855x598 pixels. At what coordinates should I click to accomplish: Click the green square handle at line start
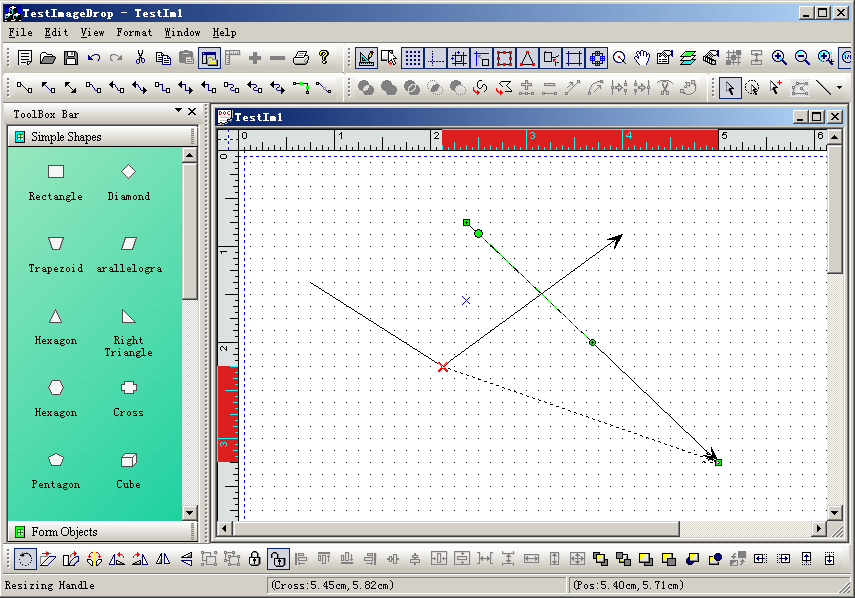point(466,222)
